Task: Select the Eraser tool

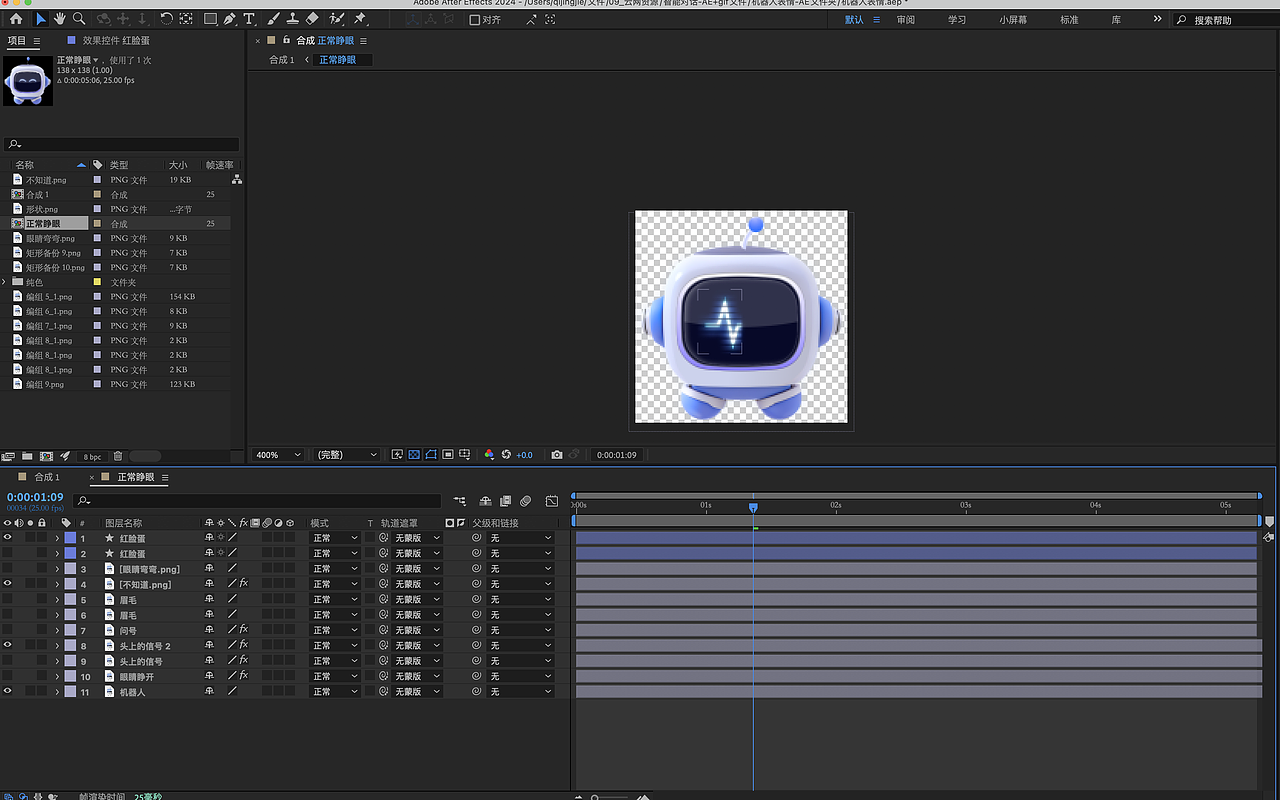Action: pyautogui.click(x=312, y=19)
